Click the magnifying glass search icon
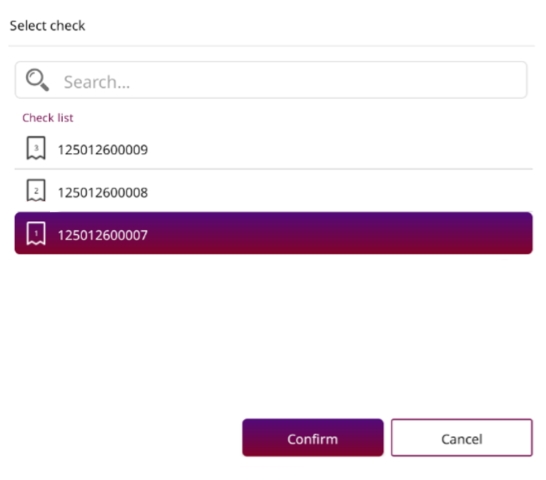Image resolution: width=546 pixels, height=480 pixels. tap(37, 80)
